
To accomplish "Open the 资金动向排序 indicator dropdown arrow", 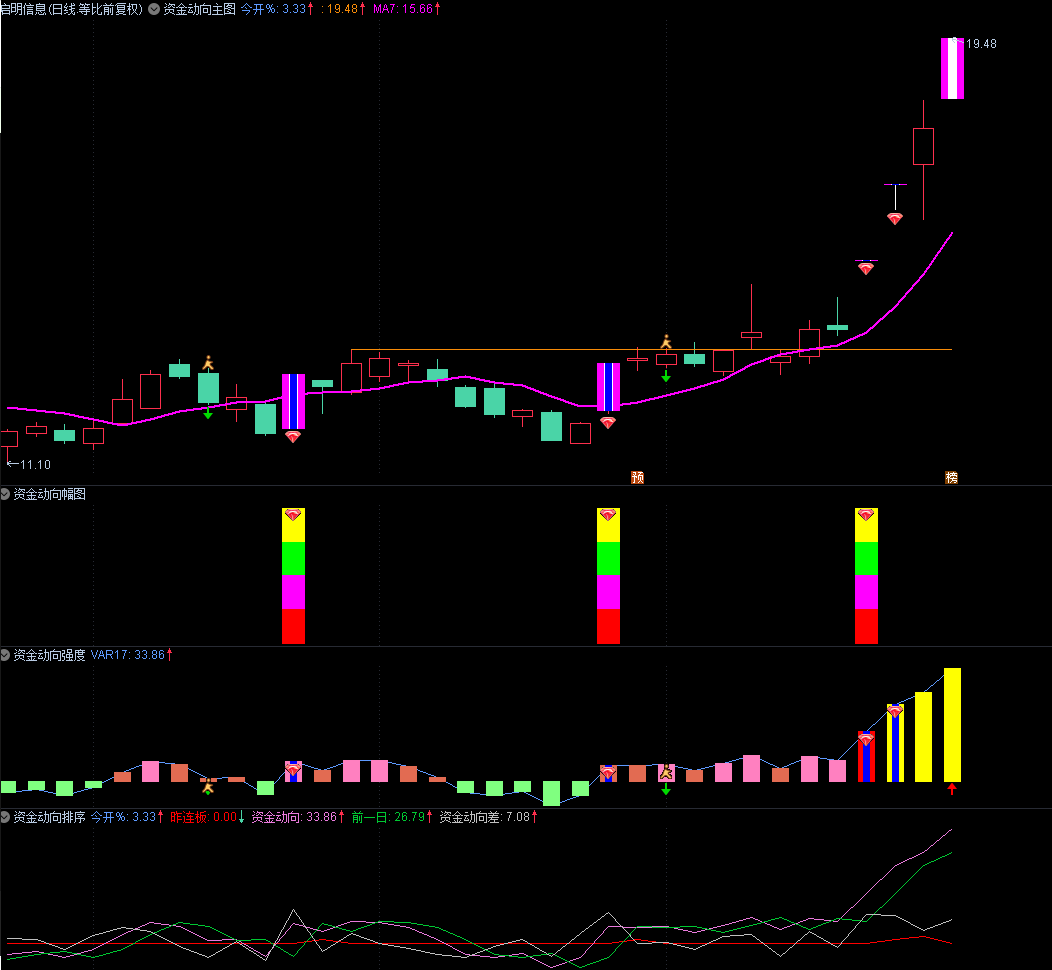I will click(6, 817).
